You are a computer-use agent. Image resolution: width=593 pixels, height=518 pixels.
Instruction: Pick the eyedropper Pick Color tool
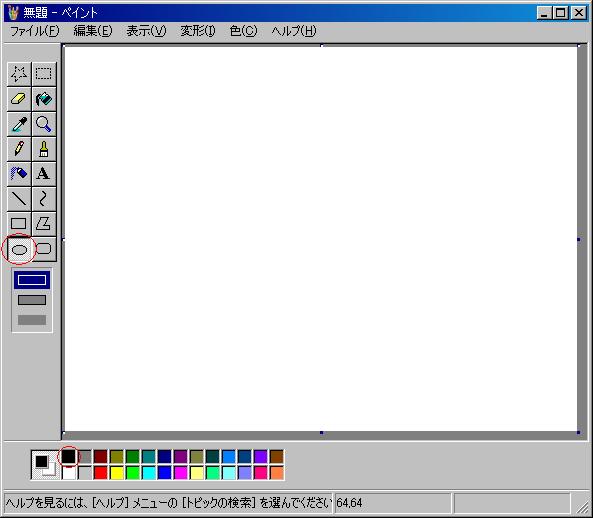tap(19, 124)
